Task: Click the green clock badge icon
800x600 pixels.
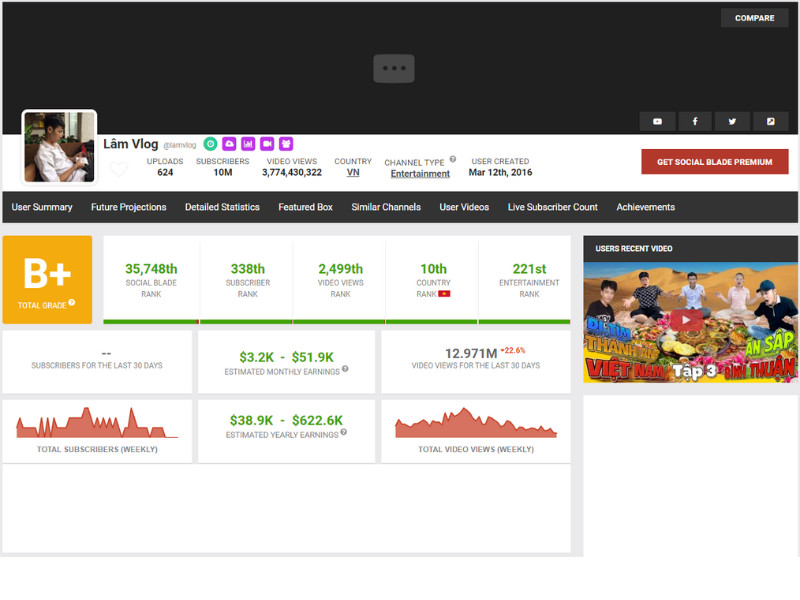Action: pos(210,144)
